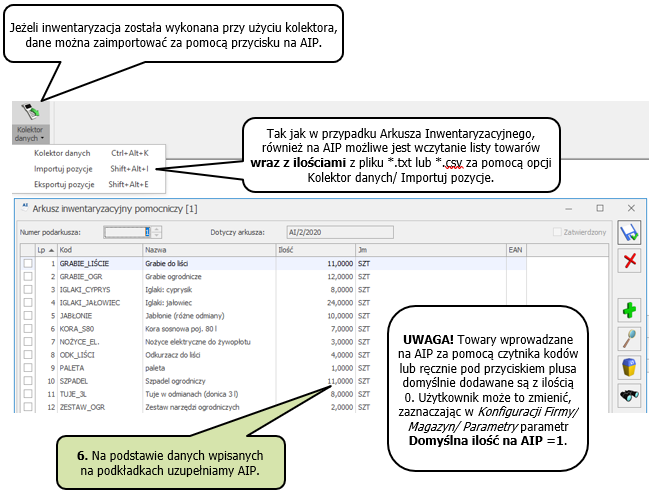
Task: Select the cell Grabie ogrodnicze
Action: click(x=209, y=277)
